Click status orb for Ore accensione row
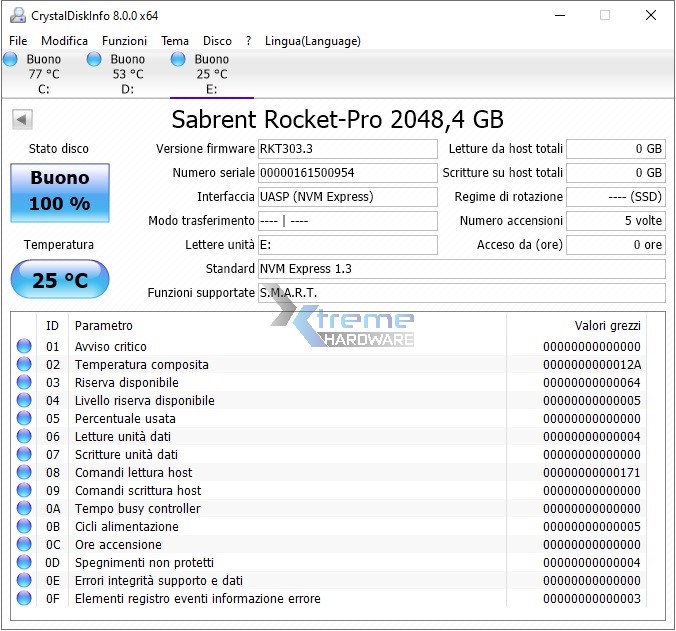This screenshot has width=676, height=631. (24, 545)
